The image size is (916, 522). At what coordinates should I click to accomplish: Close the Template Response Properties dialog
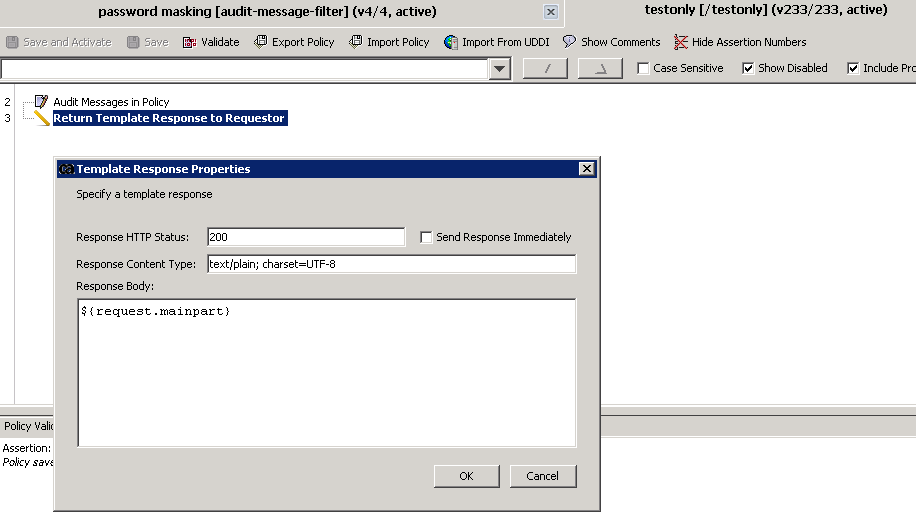[587, 169]
